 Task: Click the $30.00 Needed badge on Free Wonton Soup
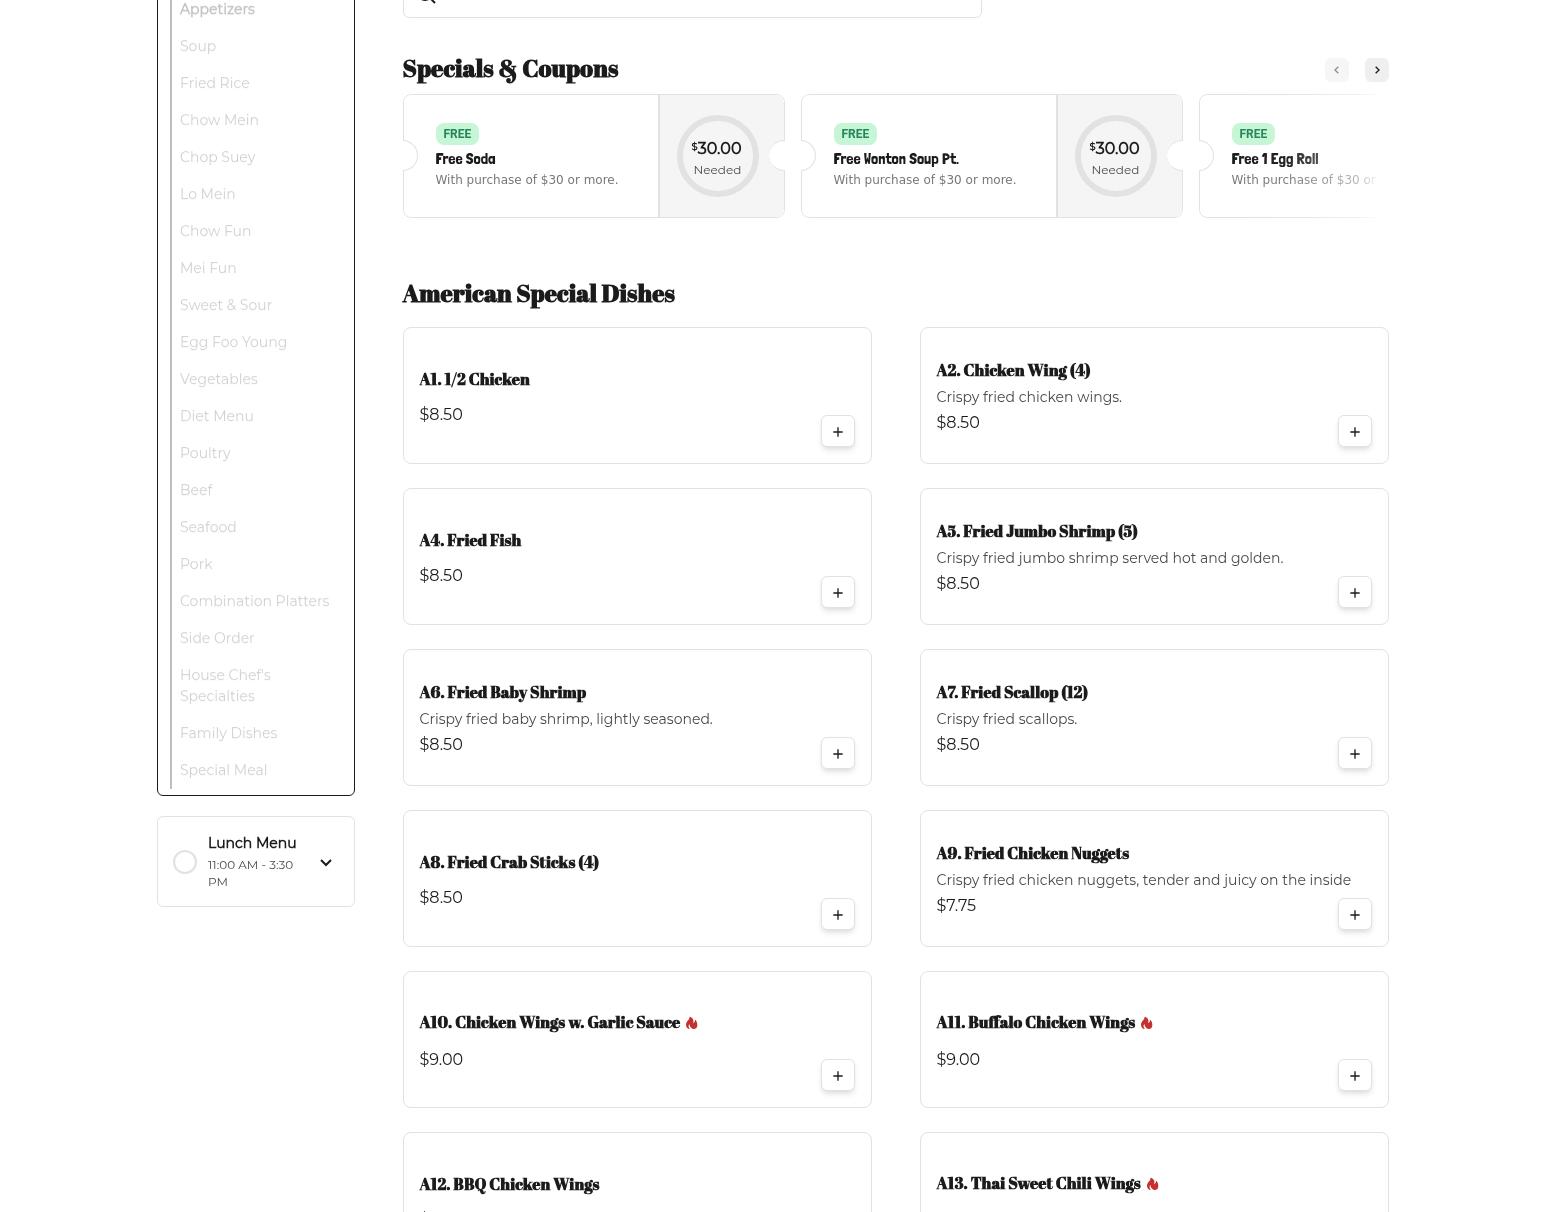tap(1115, 156)
